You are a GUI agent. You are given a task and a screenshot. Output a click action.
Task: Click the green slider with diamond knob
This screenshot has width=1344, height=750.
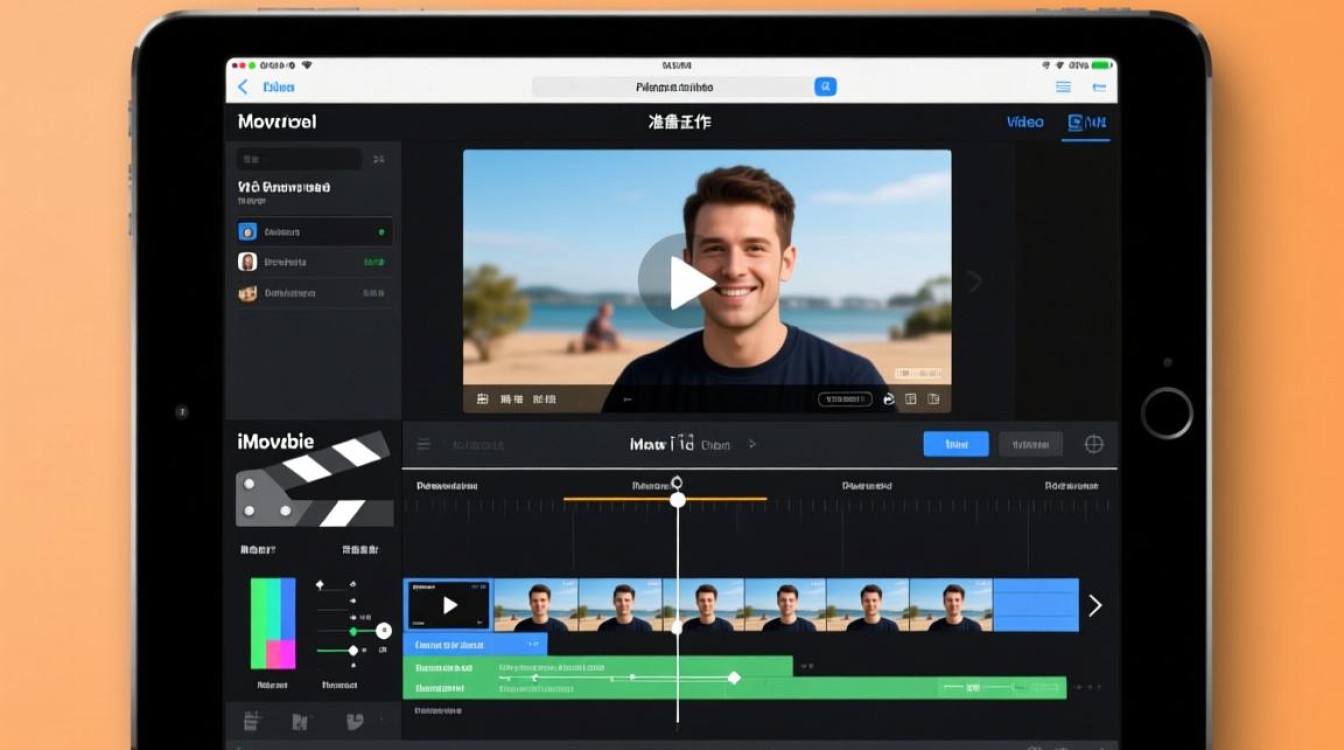pyautogui.click(x=338, y=650)
